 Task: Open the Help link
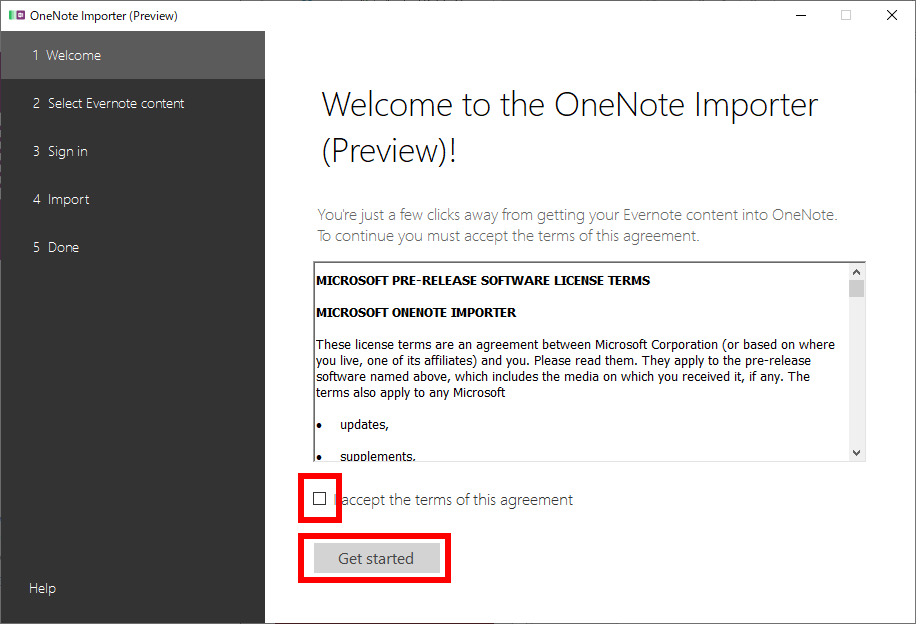click(43, 588)
